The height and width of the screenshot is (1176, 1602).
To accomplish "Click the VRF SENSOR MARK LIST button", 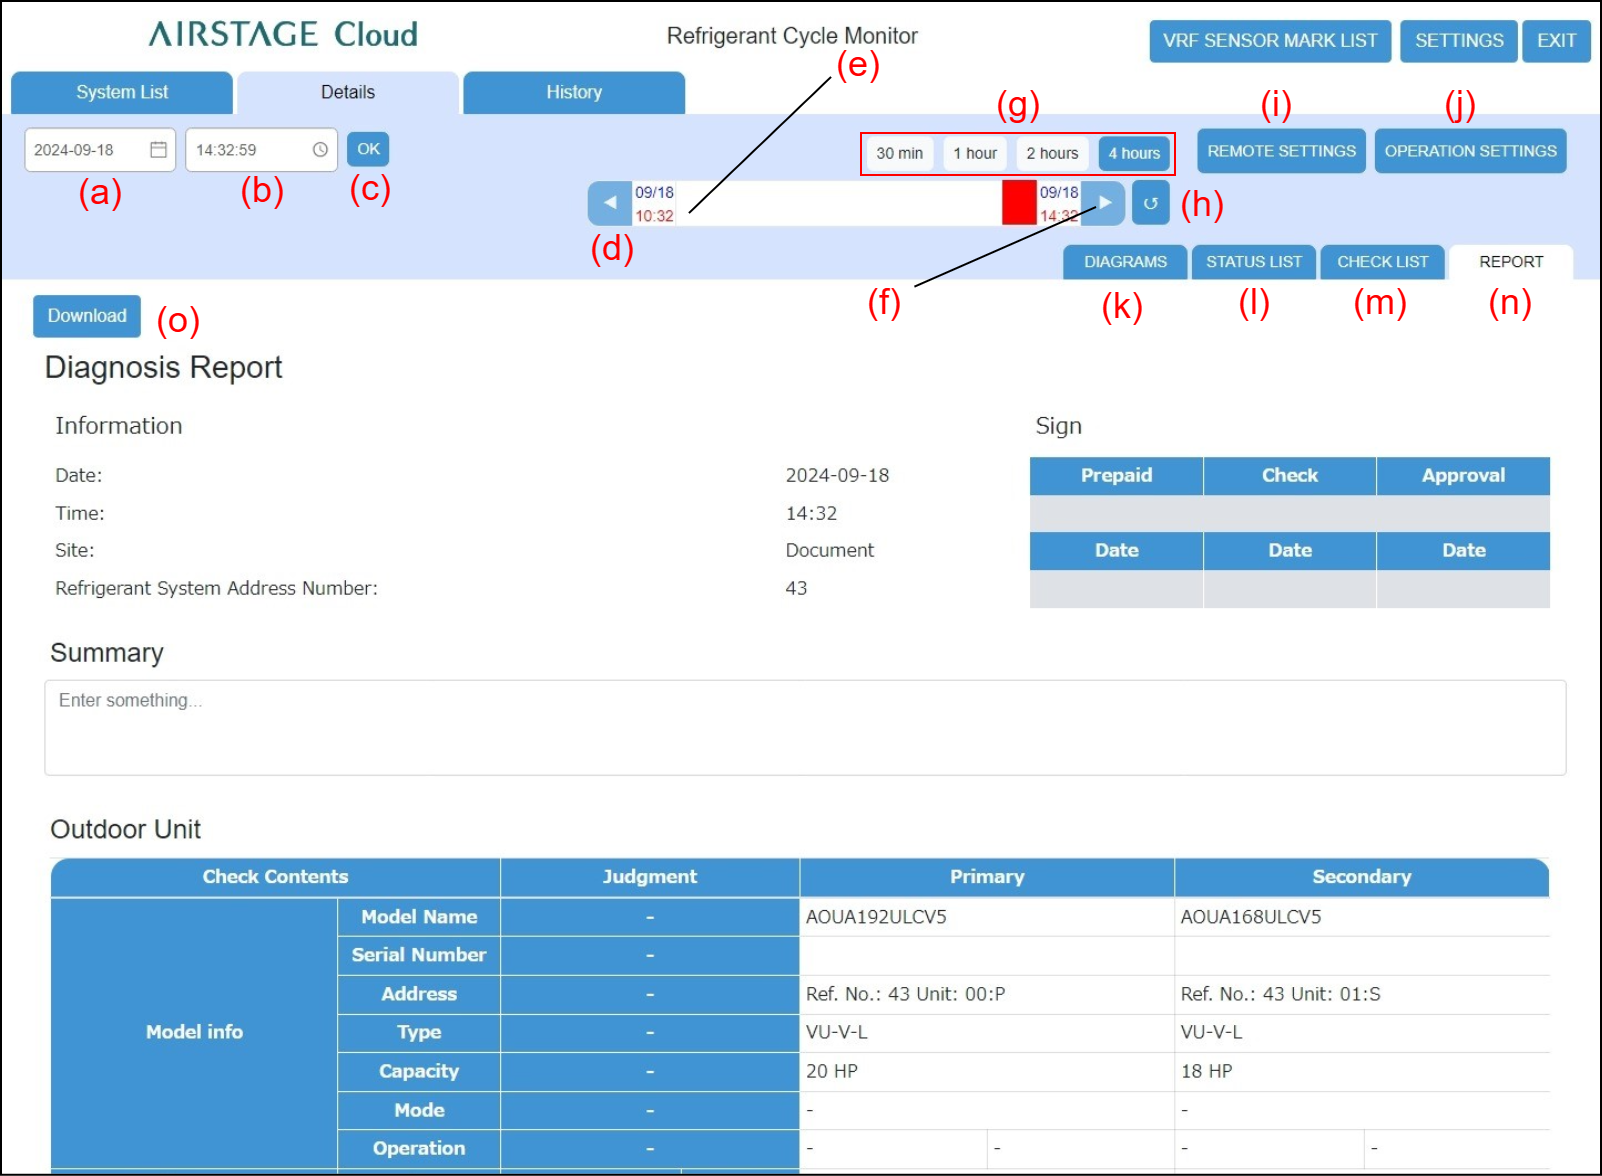I will coord(1269,41).
